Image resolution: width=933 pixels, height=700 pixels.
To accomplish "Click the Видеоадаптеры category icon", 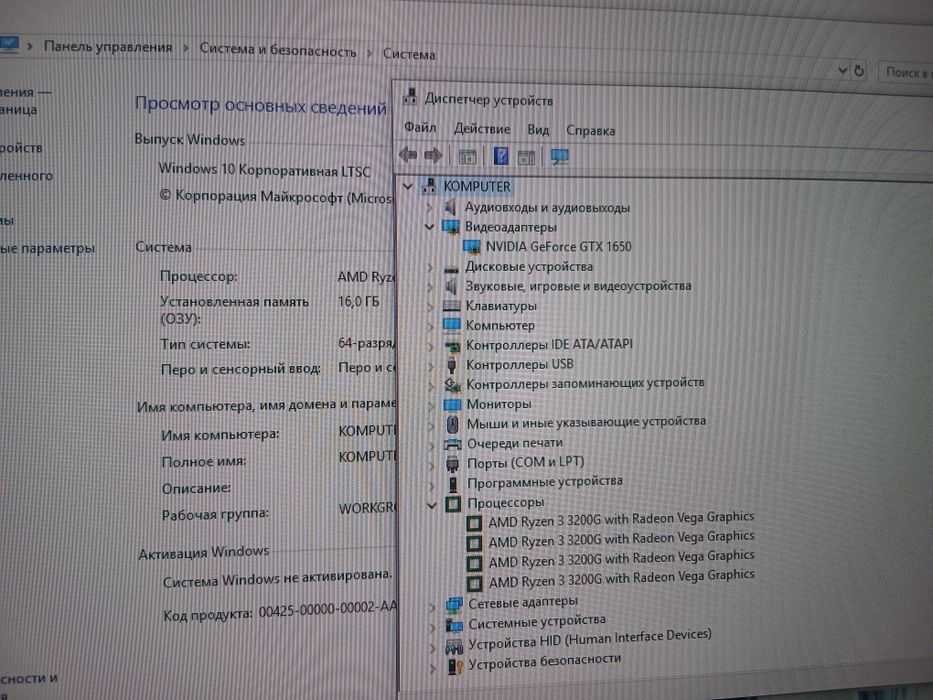I will click(450, 227).
